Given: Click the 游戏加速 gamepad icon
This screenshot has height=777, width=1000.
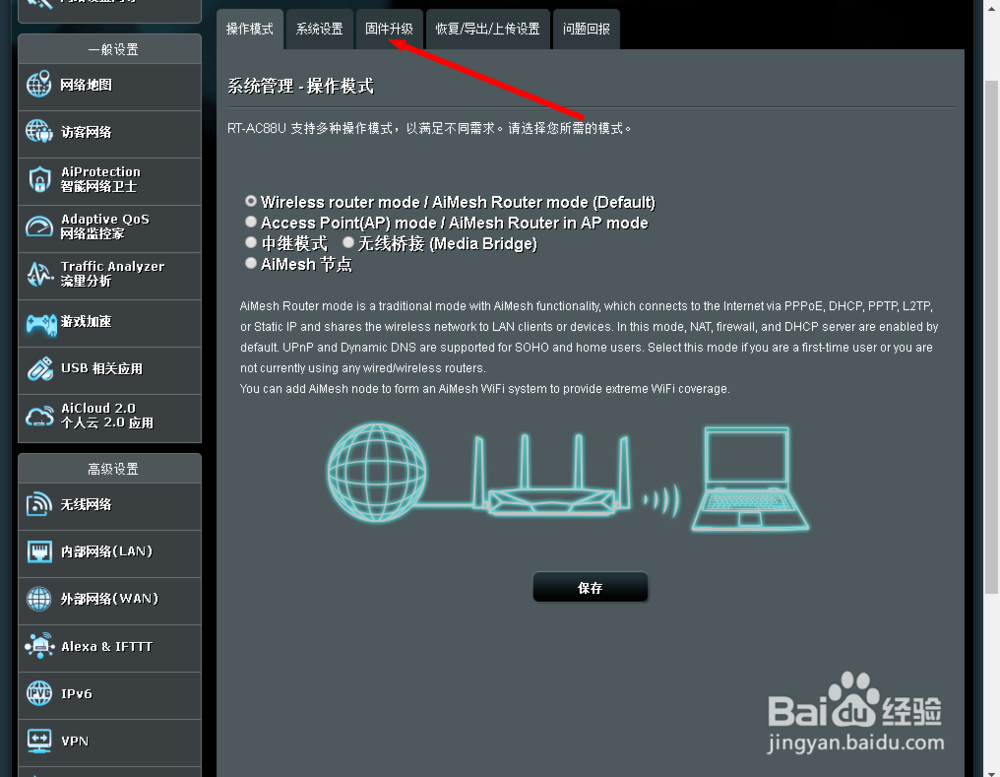Looking at the screenshot, I should [x=40, y=323].
